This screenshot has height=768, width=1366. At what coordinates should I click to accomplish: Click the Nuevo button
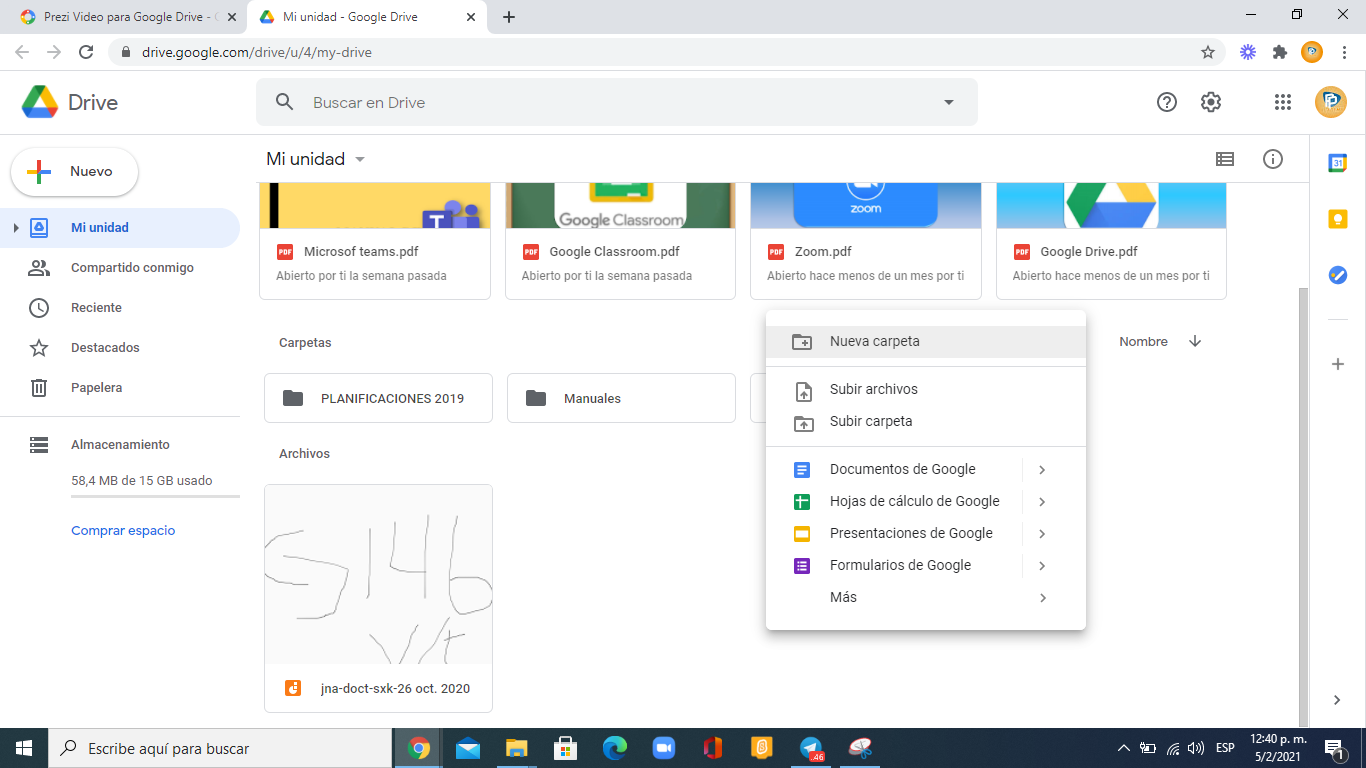tap(74, 172)
